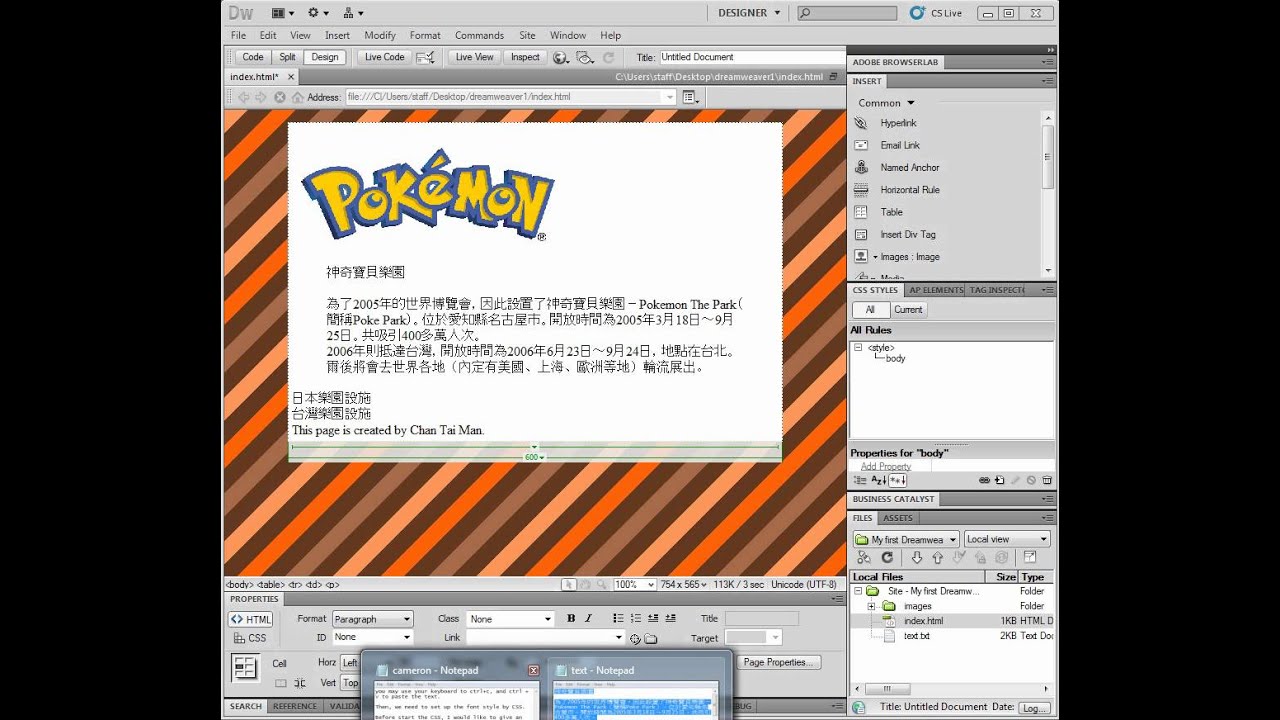Click the Point to File target icon

[x=635, y=638]
